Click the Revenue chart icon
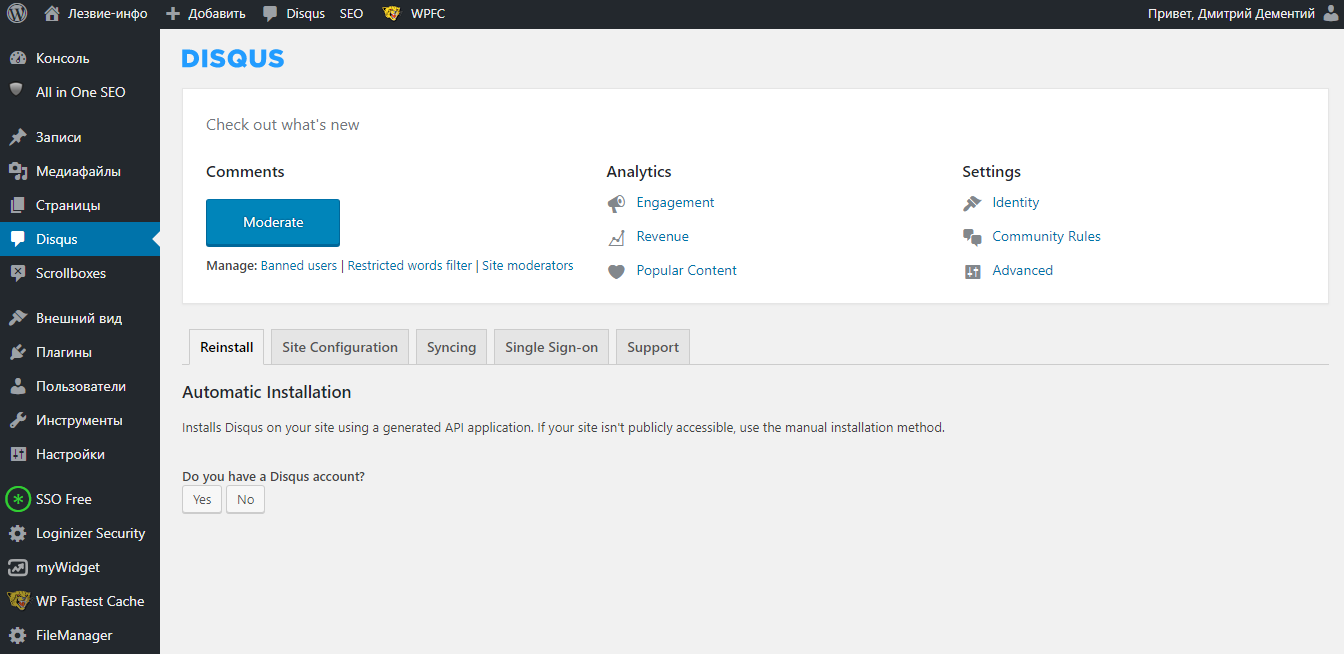The height and width of the screenshot is (654, 1344). click(617, 237)
